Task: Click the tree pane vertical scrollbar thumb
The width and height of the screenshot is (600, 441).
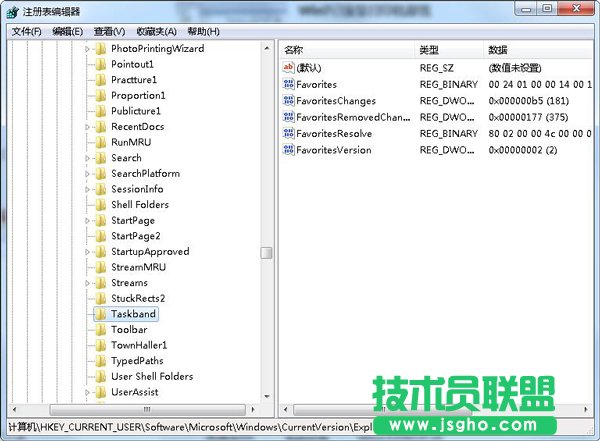Action: click(x=266, y=253)
